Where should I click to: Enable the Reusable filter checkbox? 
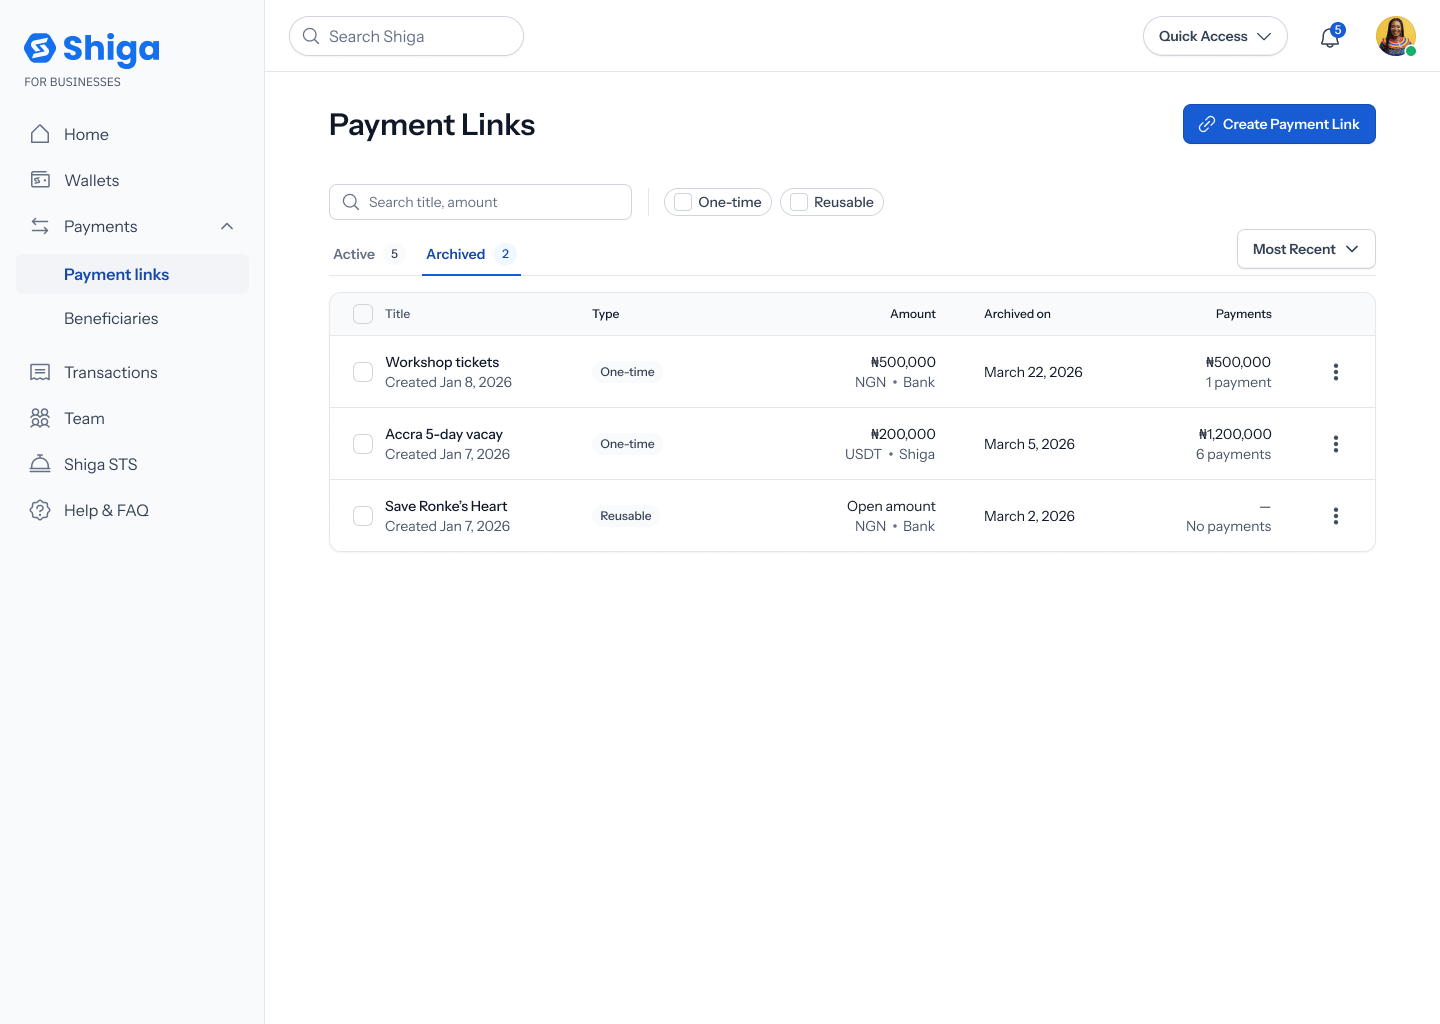pos(799,202)
